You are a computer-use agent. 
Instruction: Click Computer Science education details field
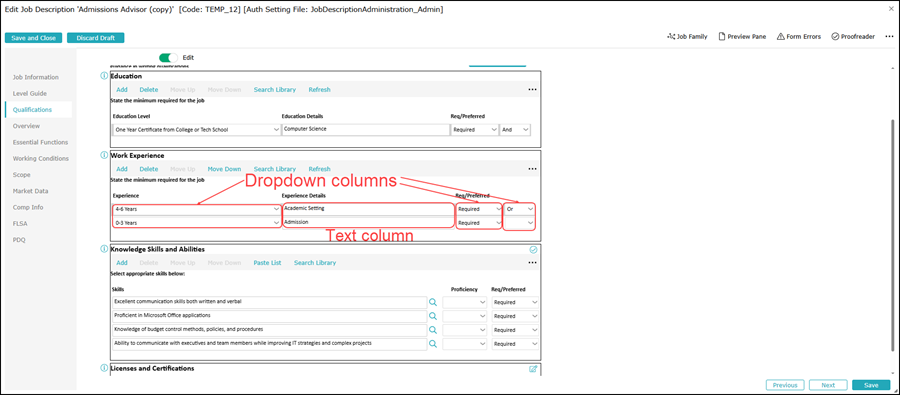(x=365, y=130)
